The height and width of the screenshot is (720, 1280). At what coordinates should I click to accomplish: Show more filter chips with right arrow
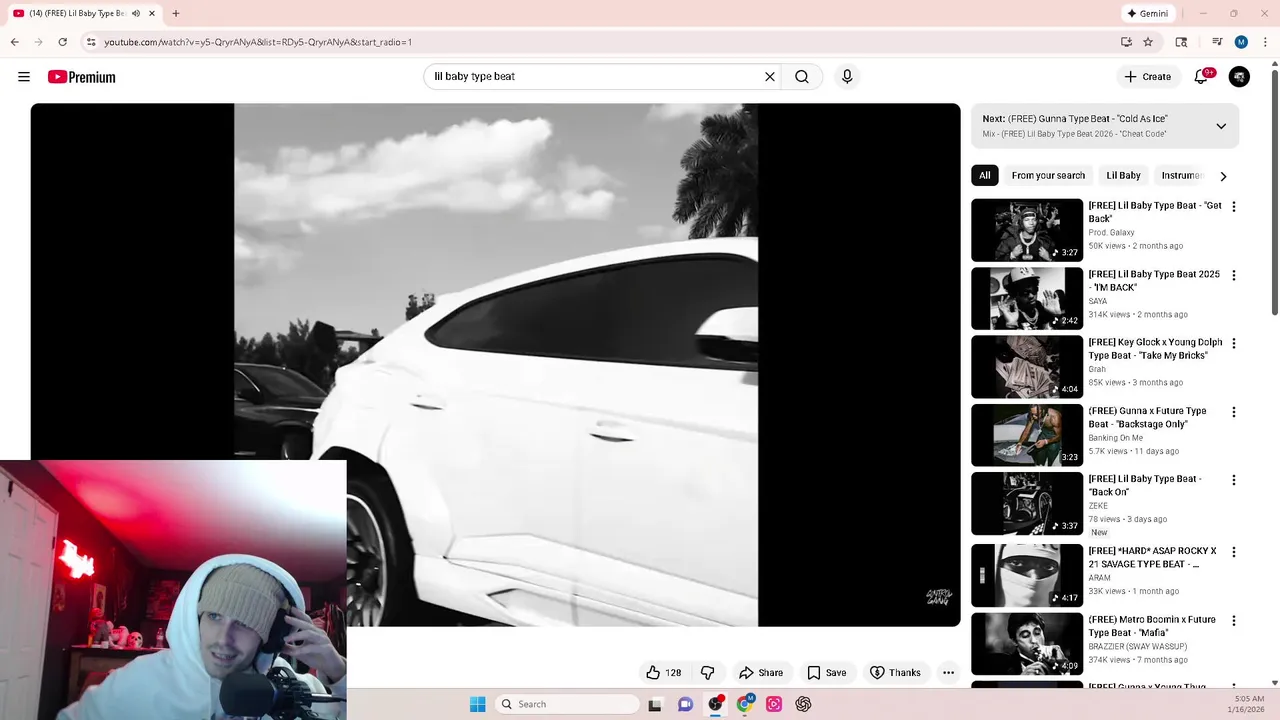(1223, 176)
